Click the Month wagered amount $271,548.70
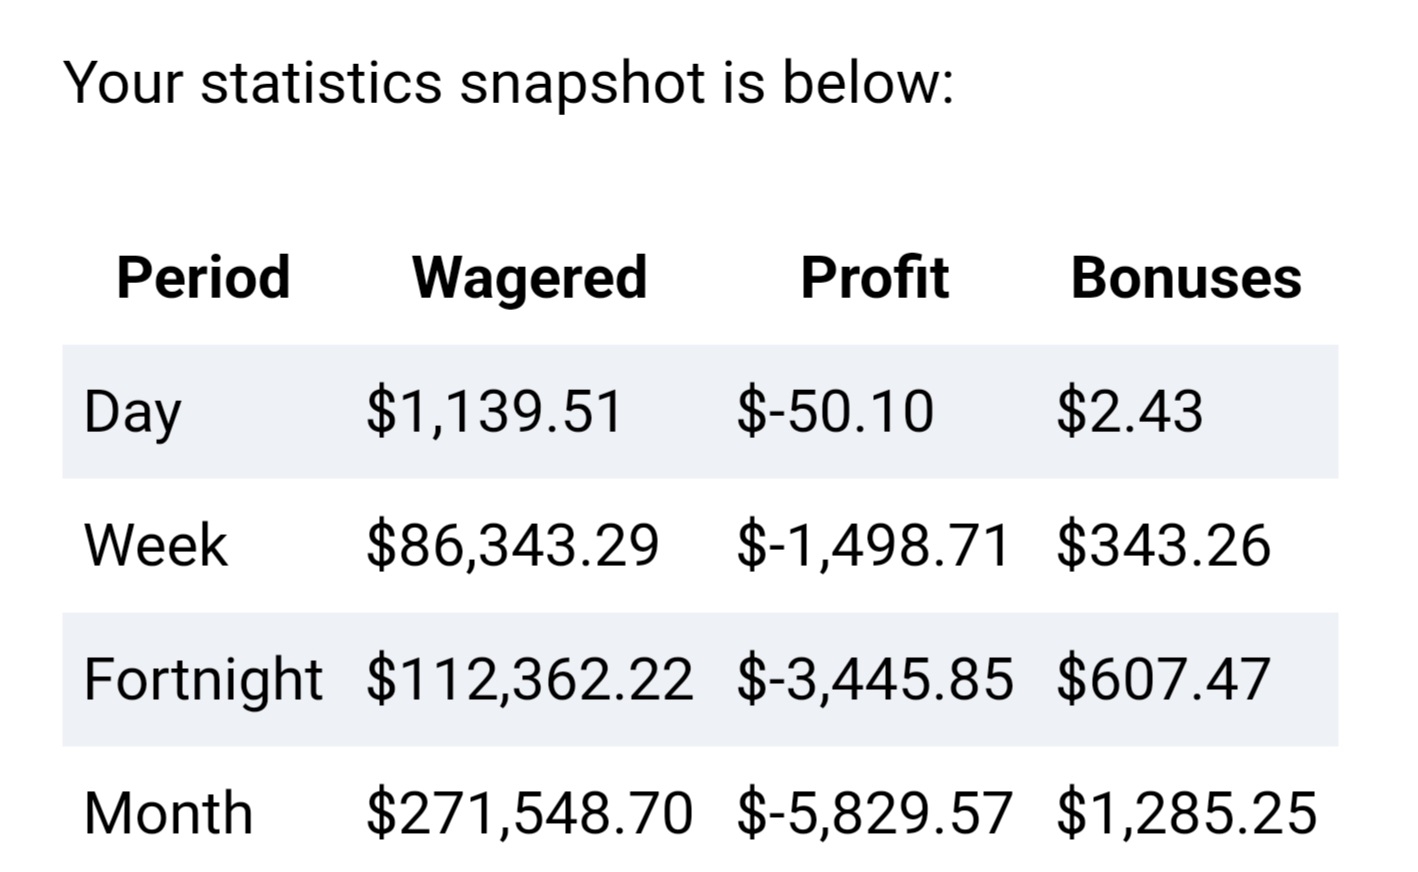1418x872 pixels. click(529, 813)
